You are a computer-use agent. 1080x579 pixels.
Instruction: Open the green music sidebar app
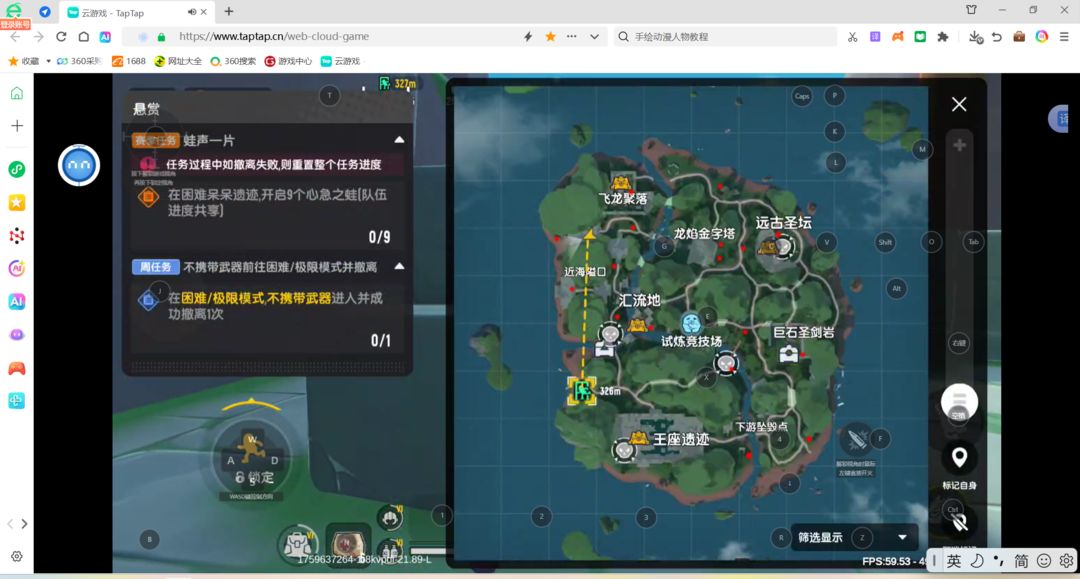[x=17, y=169]
